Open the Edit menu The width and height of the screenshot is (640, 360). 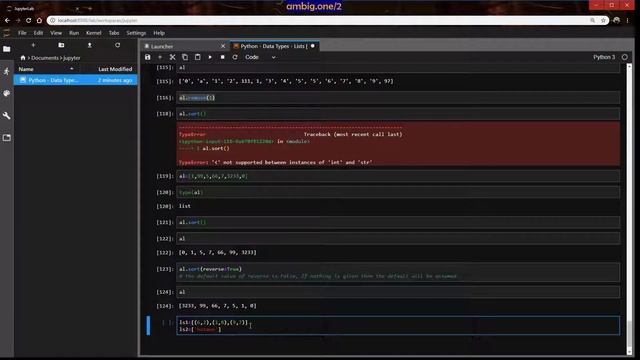point(38,33)
